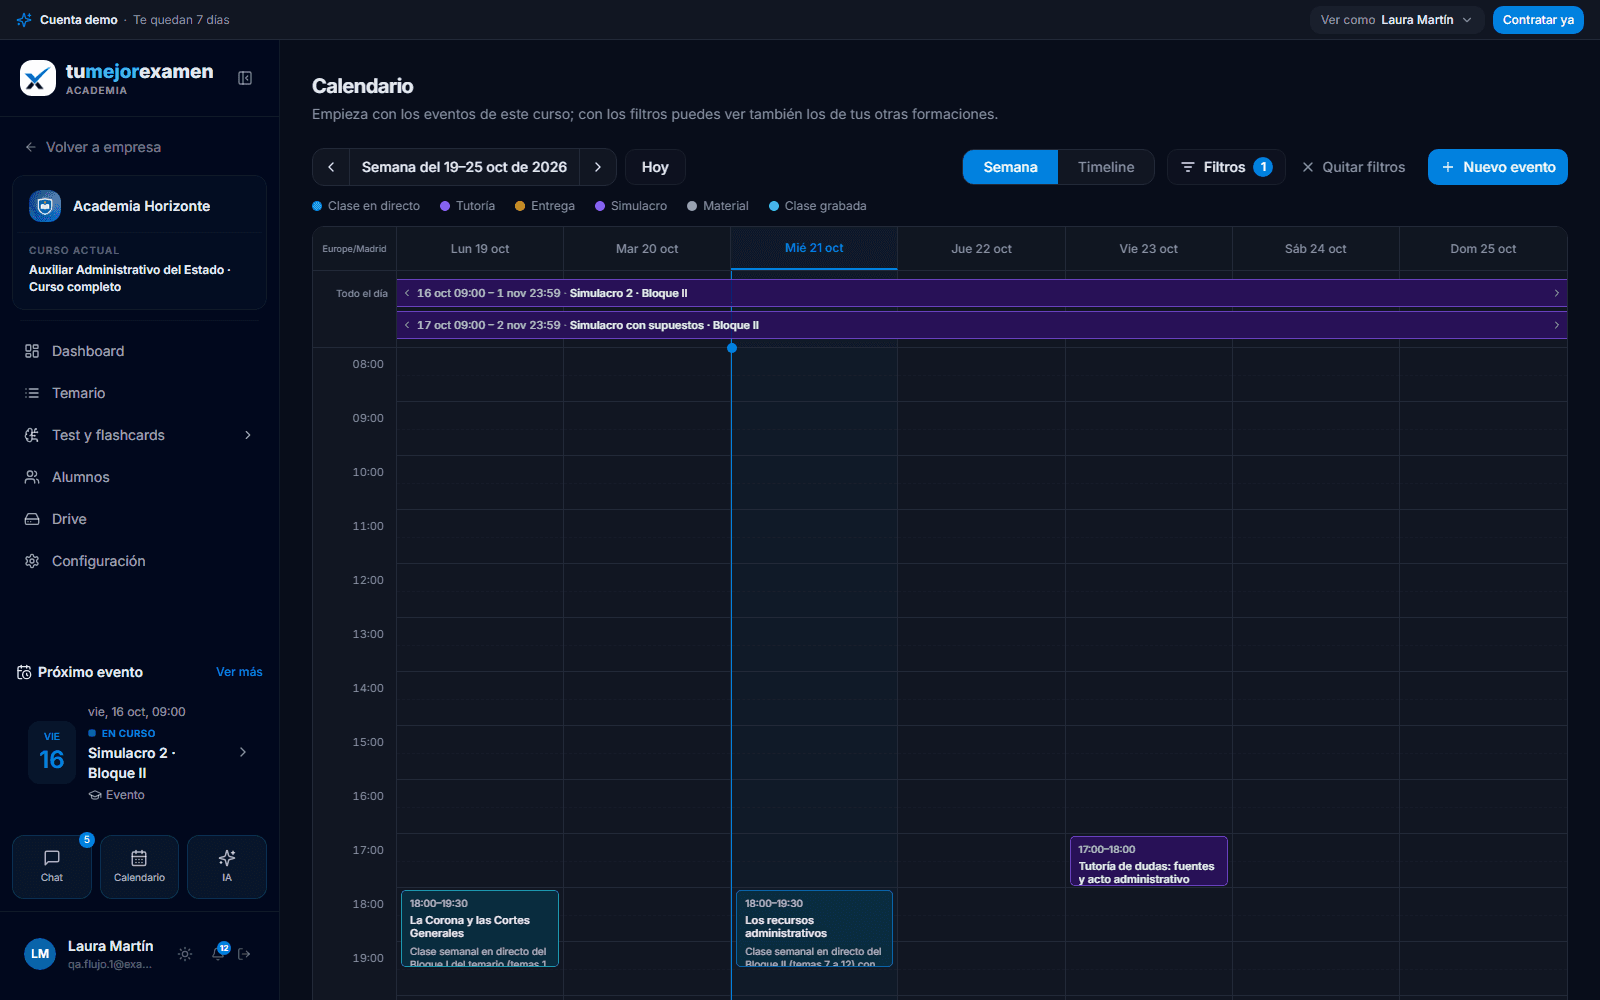Click left chevron on Simulacro con supuestos bar
The height and width of the screenshot is (1000, 1600).
(407, 325)
